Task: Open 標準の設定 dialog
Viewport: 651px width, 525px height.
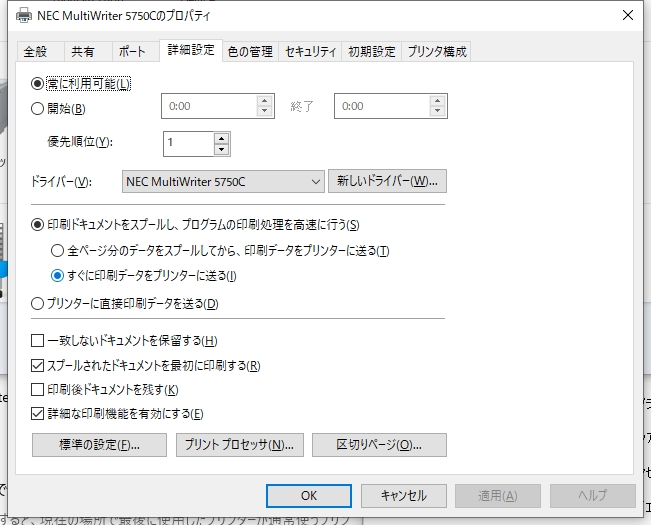Action: pos(99,445)
